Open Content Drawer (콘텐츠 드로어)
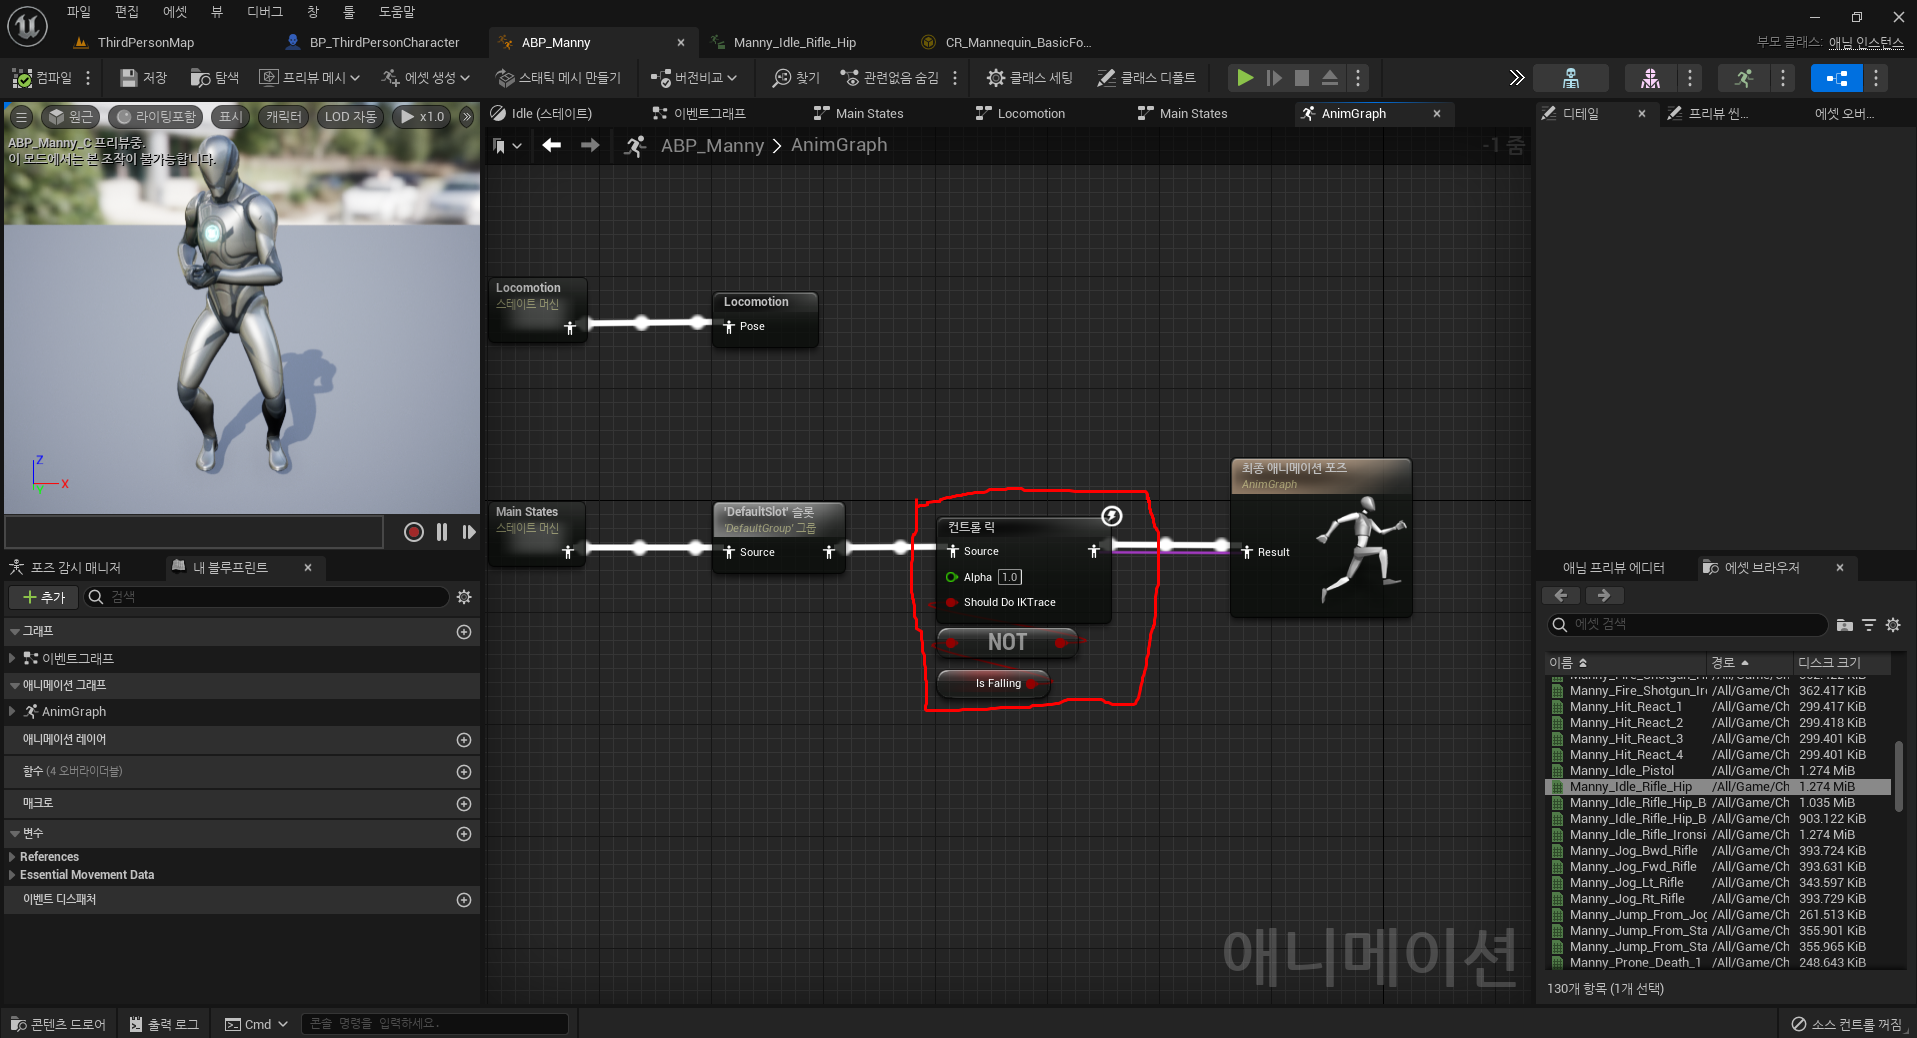The image size is (1917, 1038). (x=58, y=1024)
